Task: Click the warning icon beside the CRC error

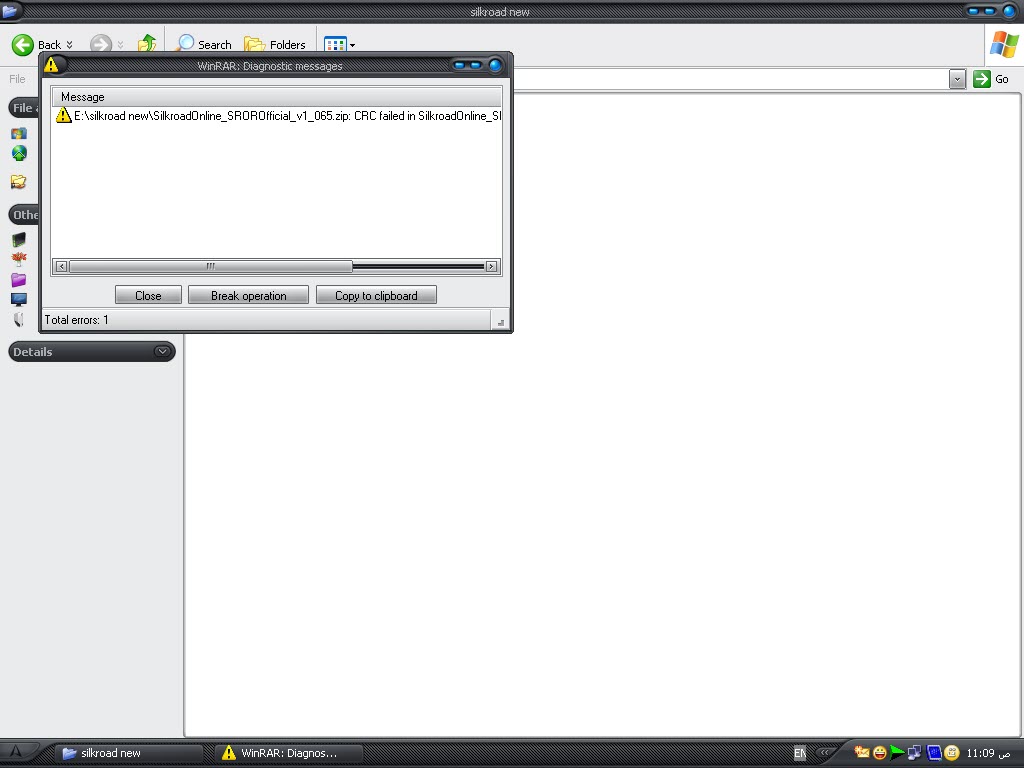Action: coord(63,116)
